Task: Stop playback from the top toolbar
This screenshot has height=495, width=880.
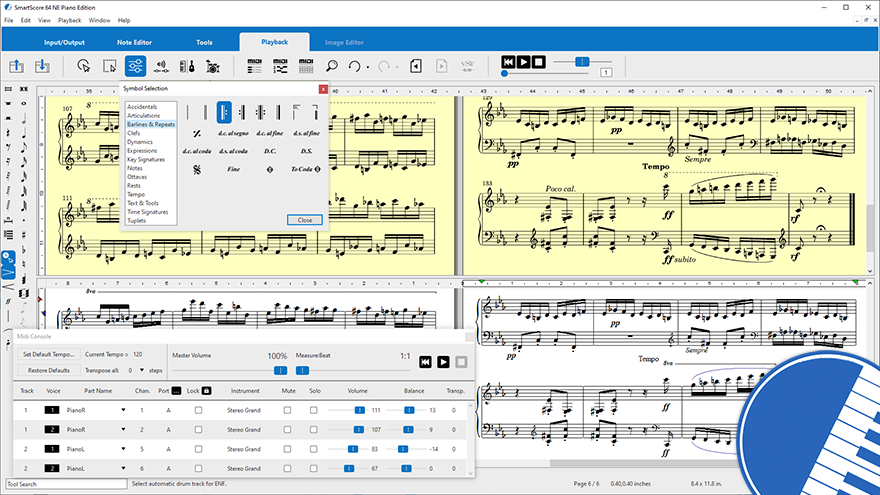Action: pos(538,62)
